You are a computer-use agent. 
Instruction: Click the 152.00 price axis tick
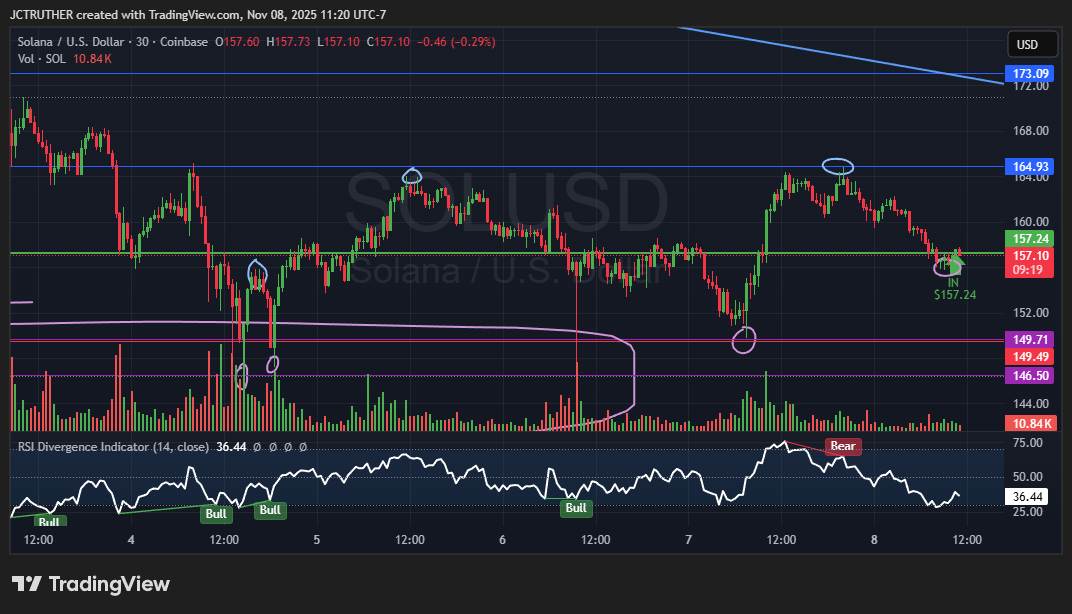point(1030,312)
